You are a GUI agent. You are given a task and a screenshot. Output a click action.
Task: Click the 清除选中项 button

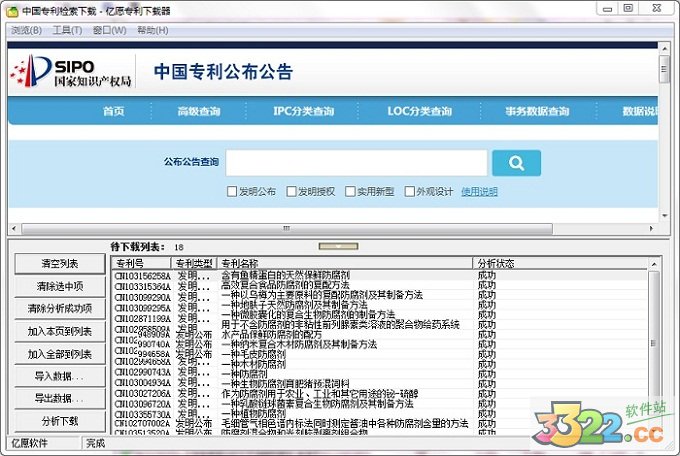60,286
